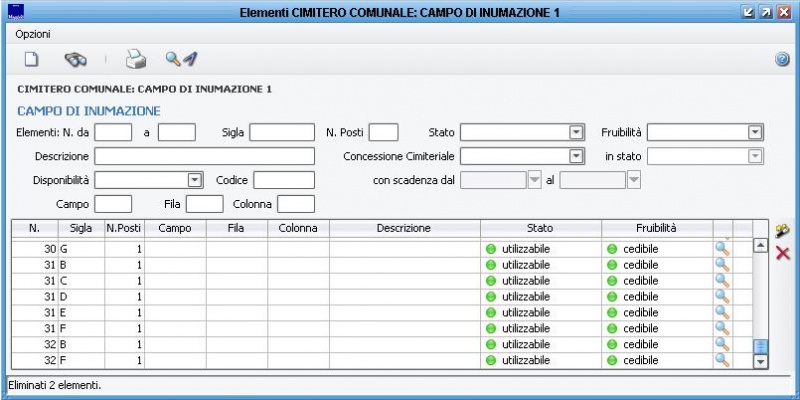Select 'cedibile' in row 31 B
The height and width of the screenshot is (400, 800).
640,265
